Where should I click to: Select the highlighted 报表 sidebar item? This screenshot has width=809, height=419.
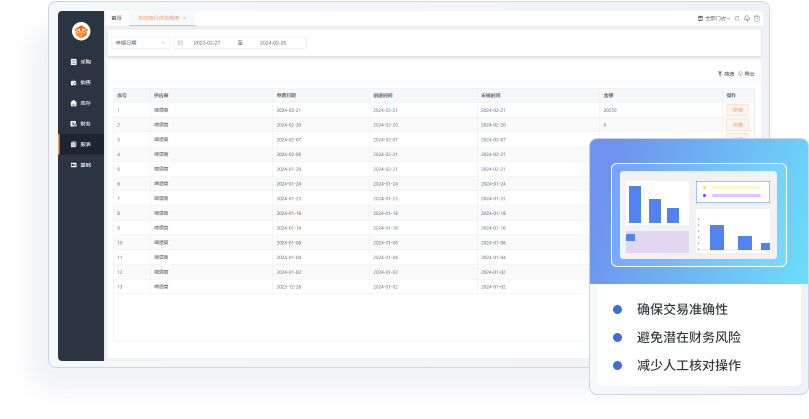tap(81, 144)
